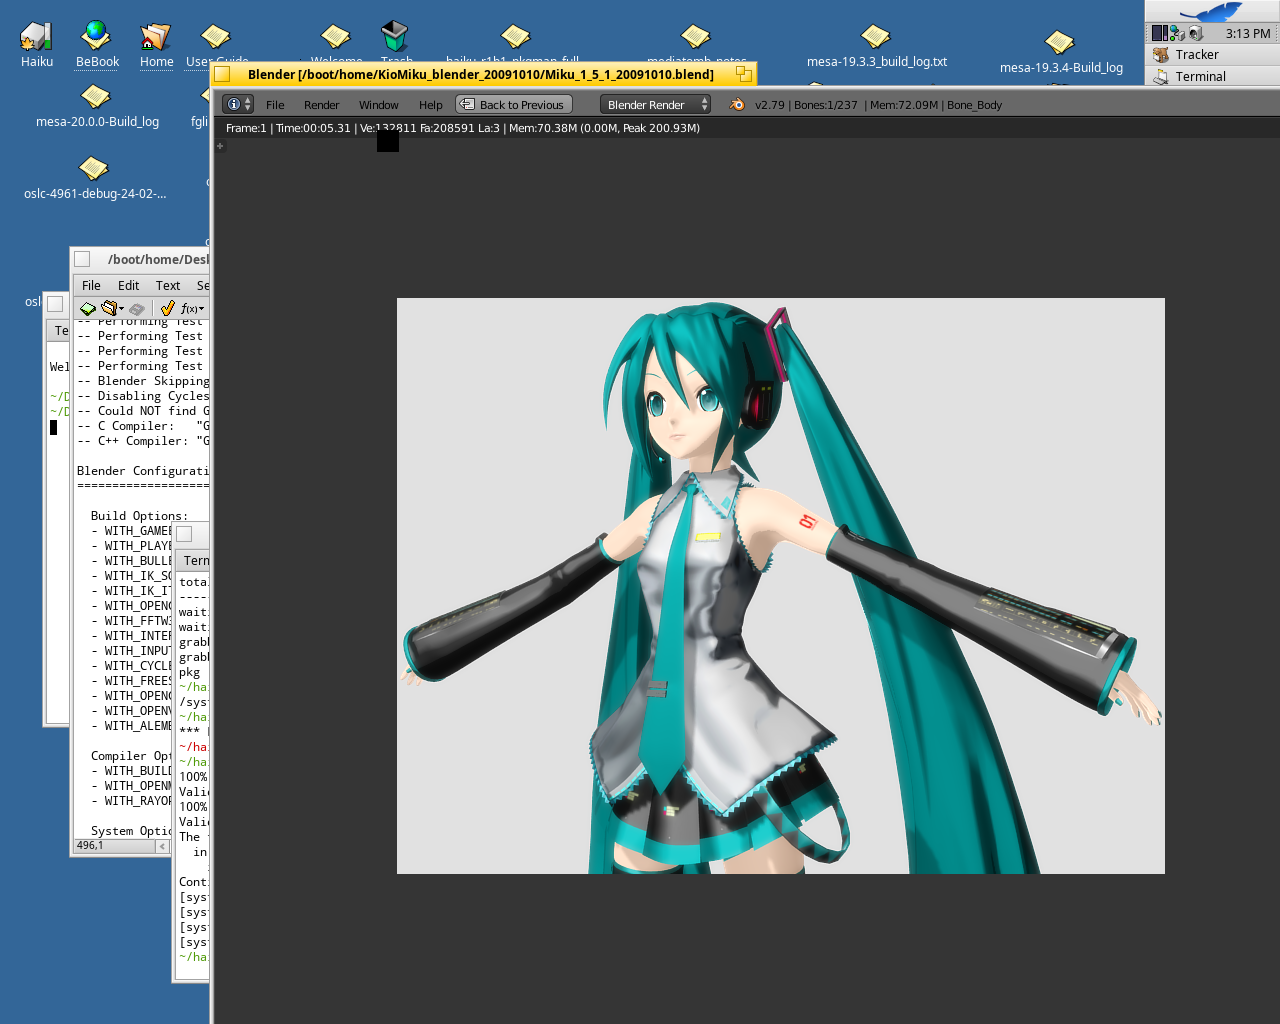Open Blender Help menu

click(x=431, y=105)
